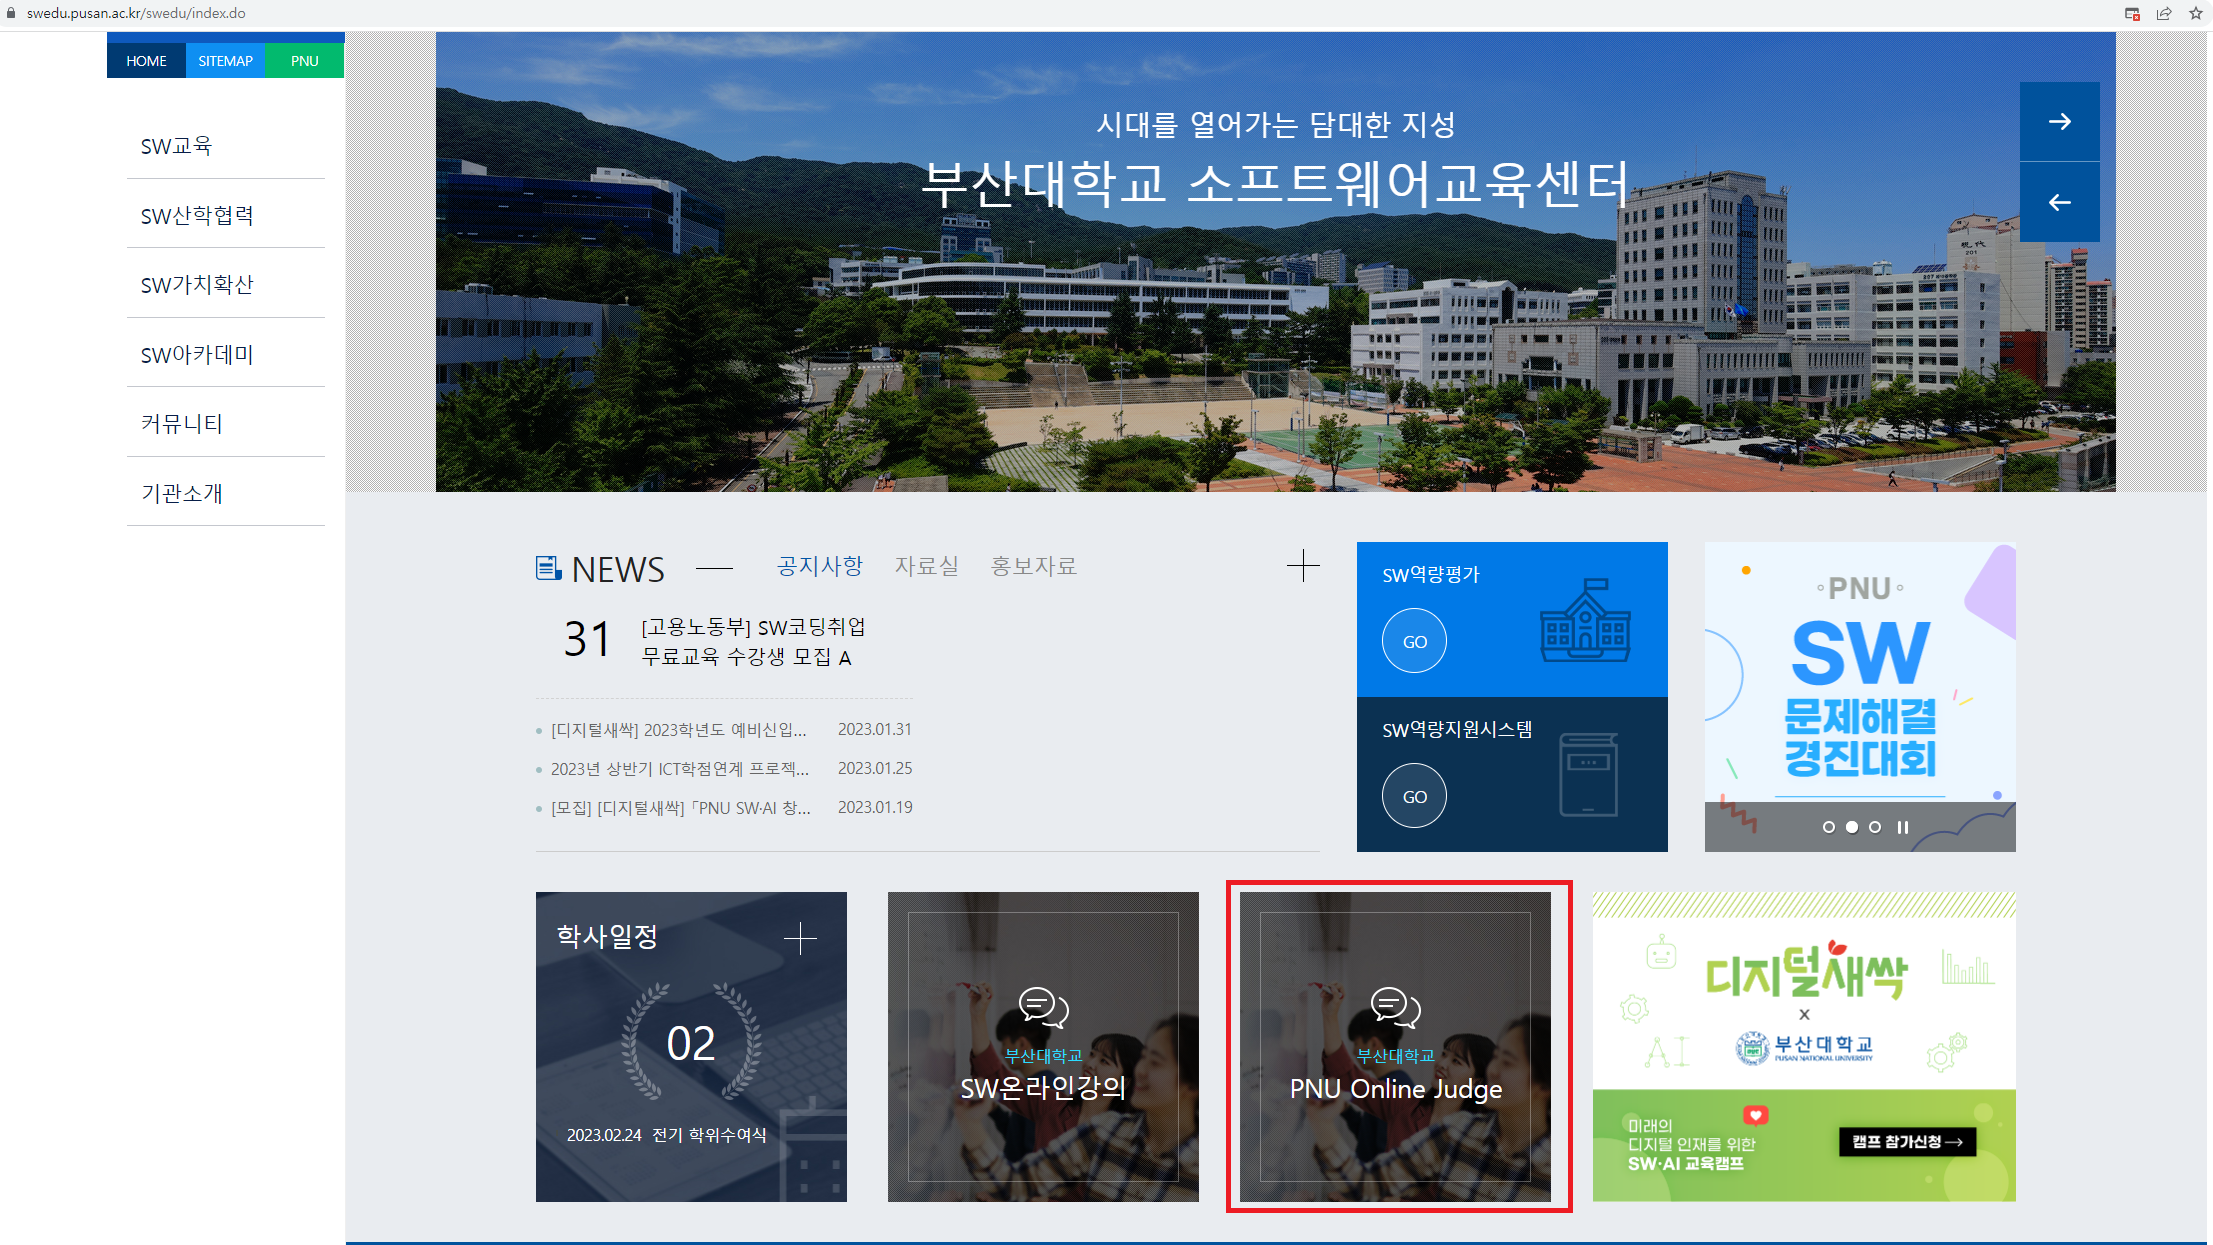Click the bookmark star icon in address bar
Image resolution: width=2213 pixels, height=1245 pixels.
point(2196,13)
